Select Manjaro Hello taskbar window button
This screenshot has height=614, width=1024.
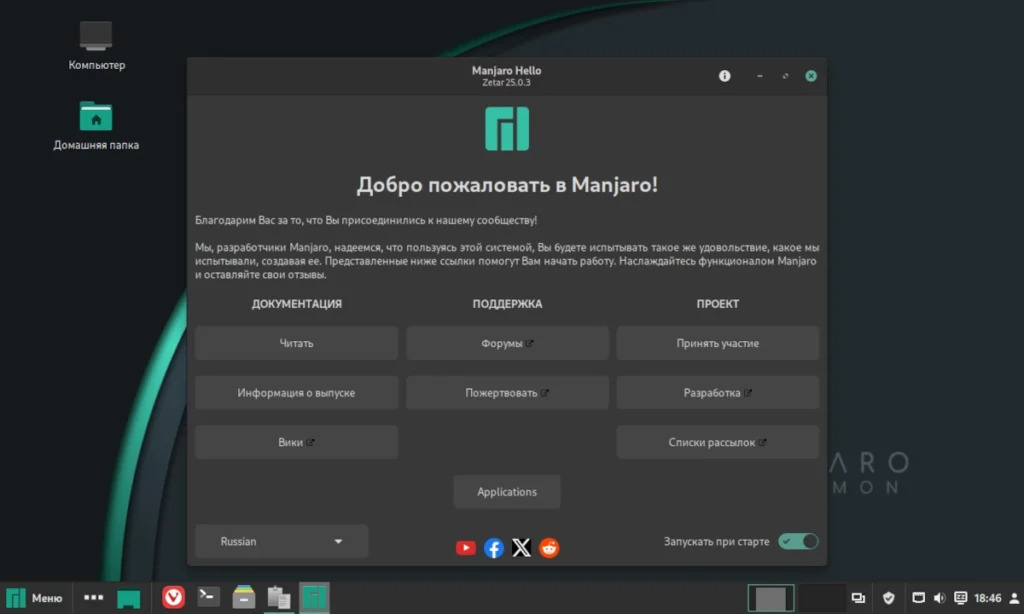[x=314, y=598]
